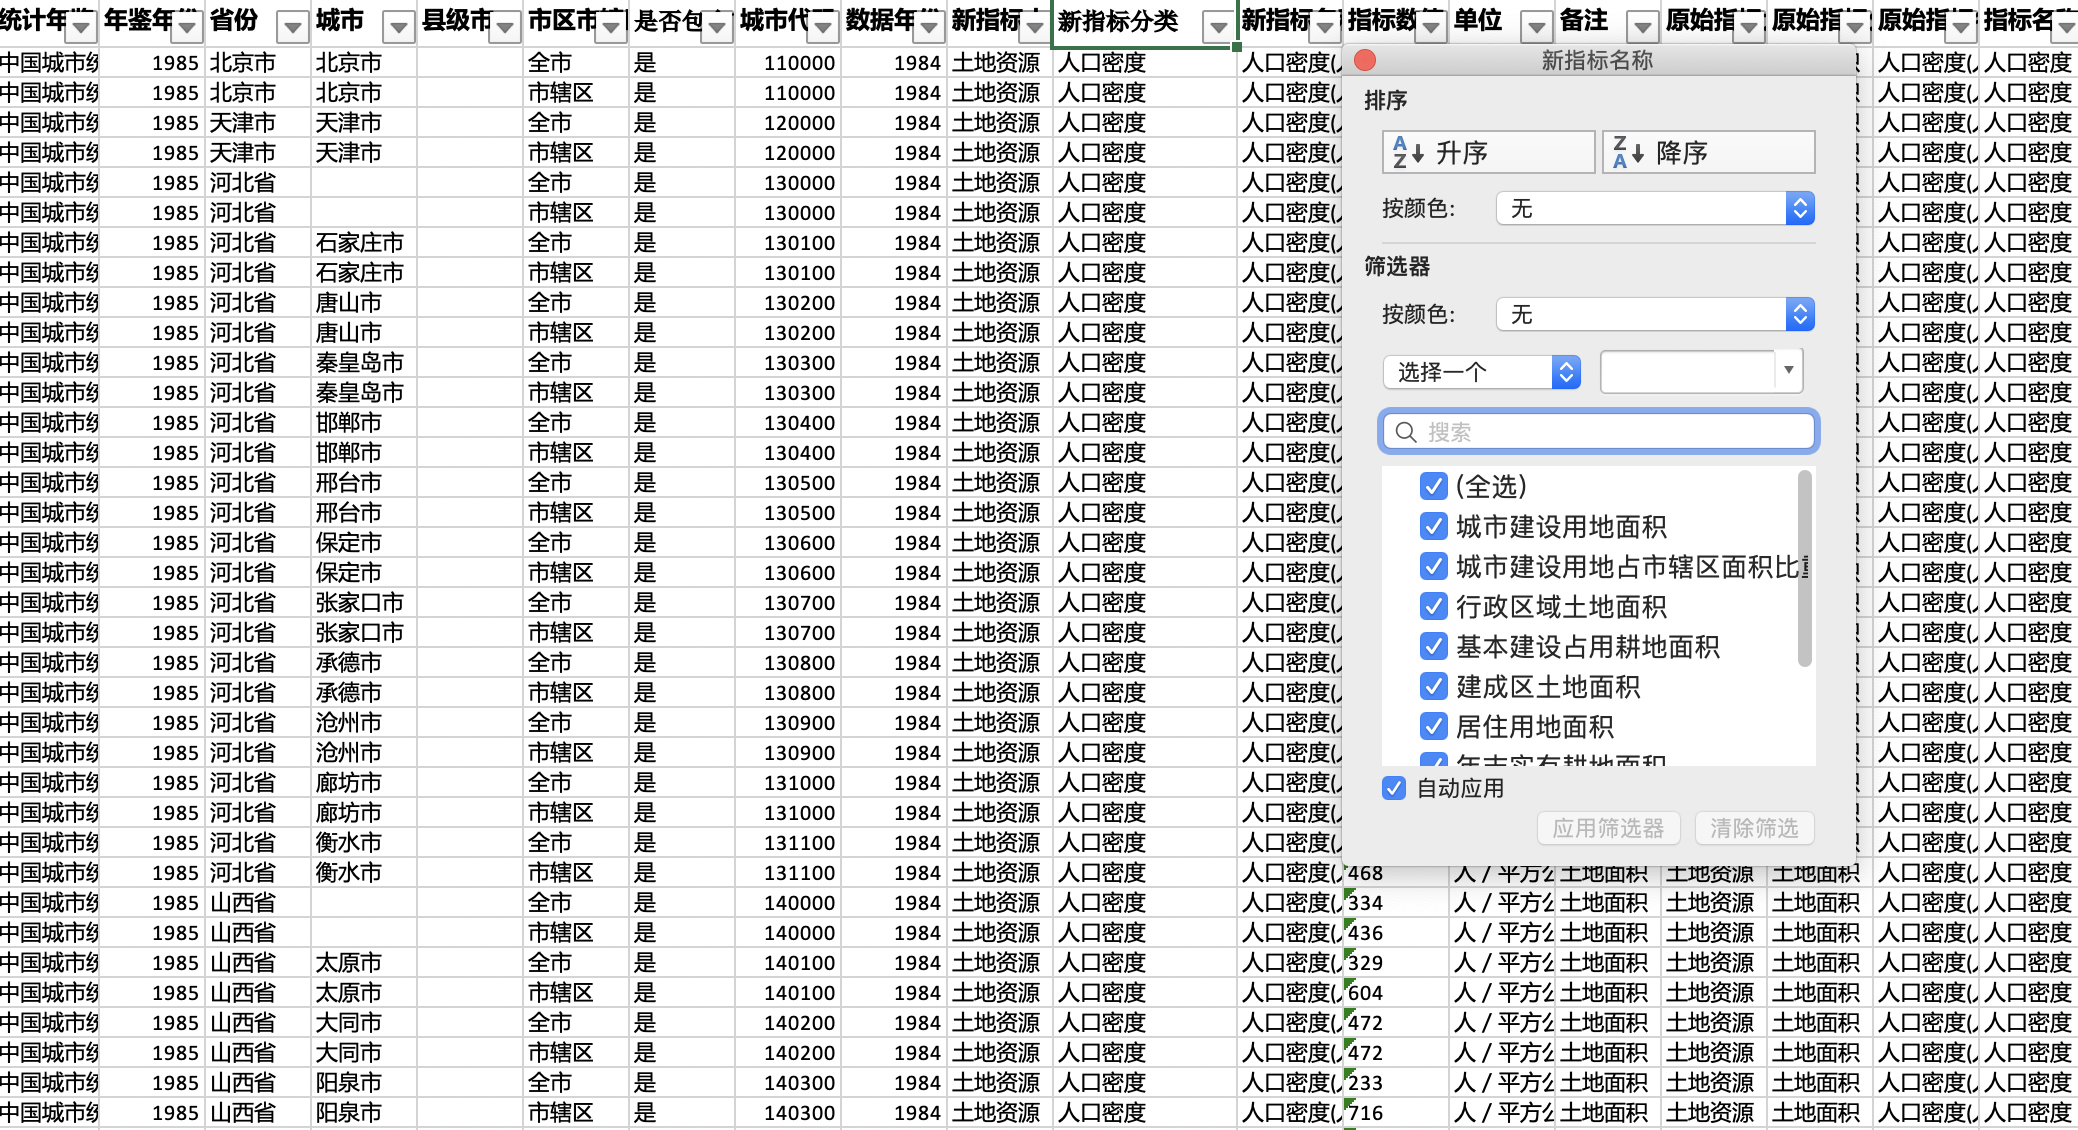This screenshot has width=2078, height=1130.
Task: Expand the 选择一个 condition dropdown
Action: point(1565,373)
